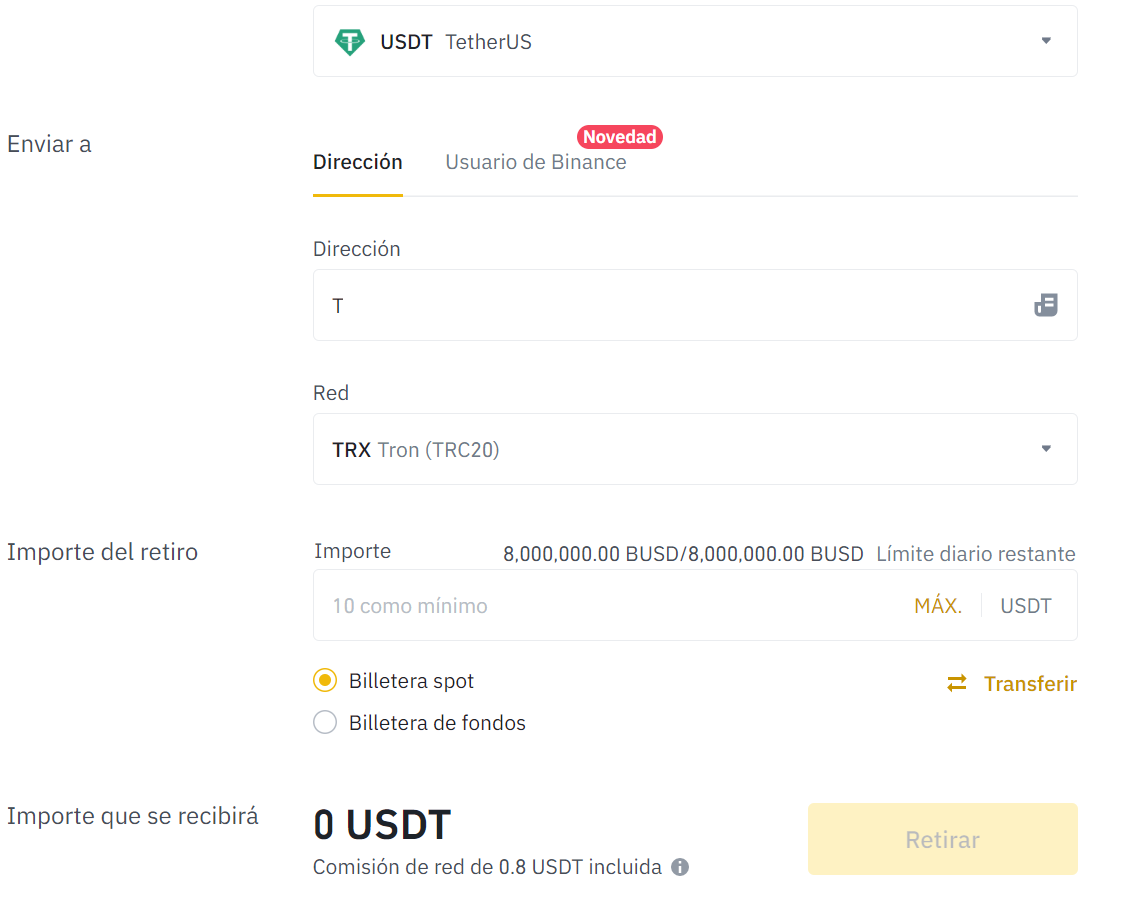
Task: Open the address book icon in Dirección field
Action: pyautogui.click(x=1045, y=305)
